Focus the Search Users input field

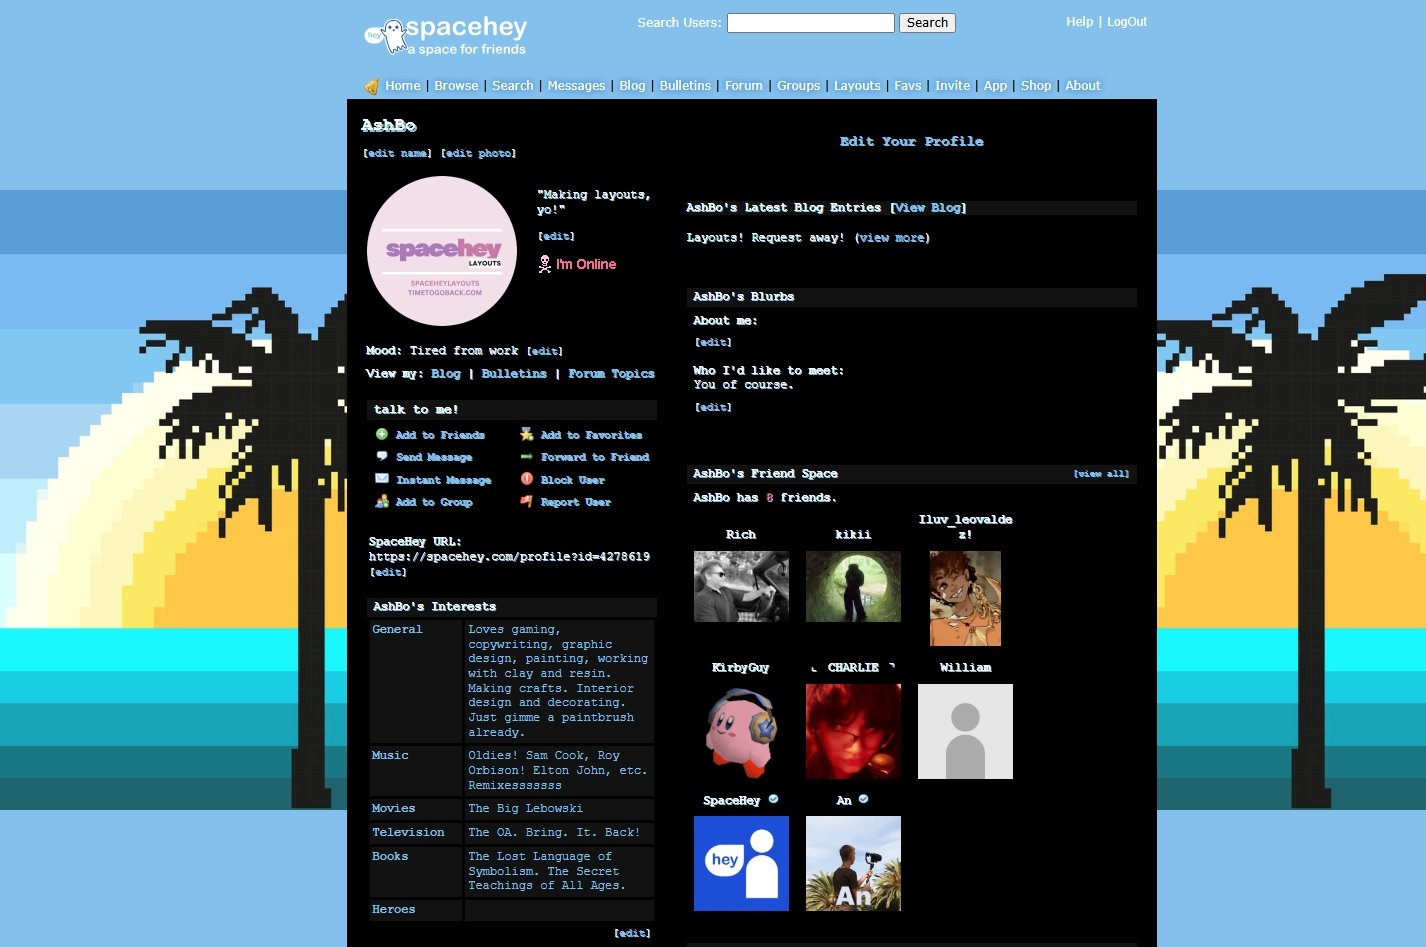pos(810,23)
